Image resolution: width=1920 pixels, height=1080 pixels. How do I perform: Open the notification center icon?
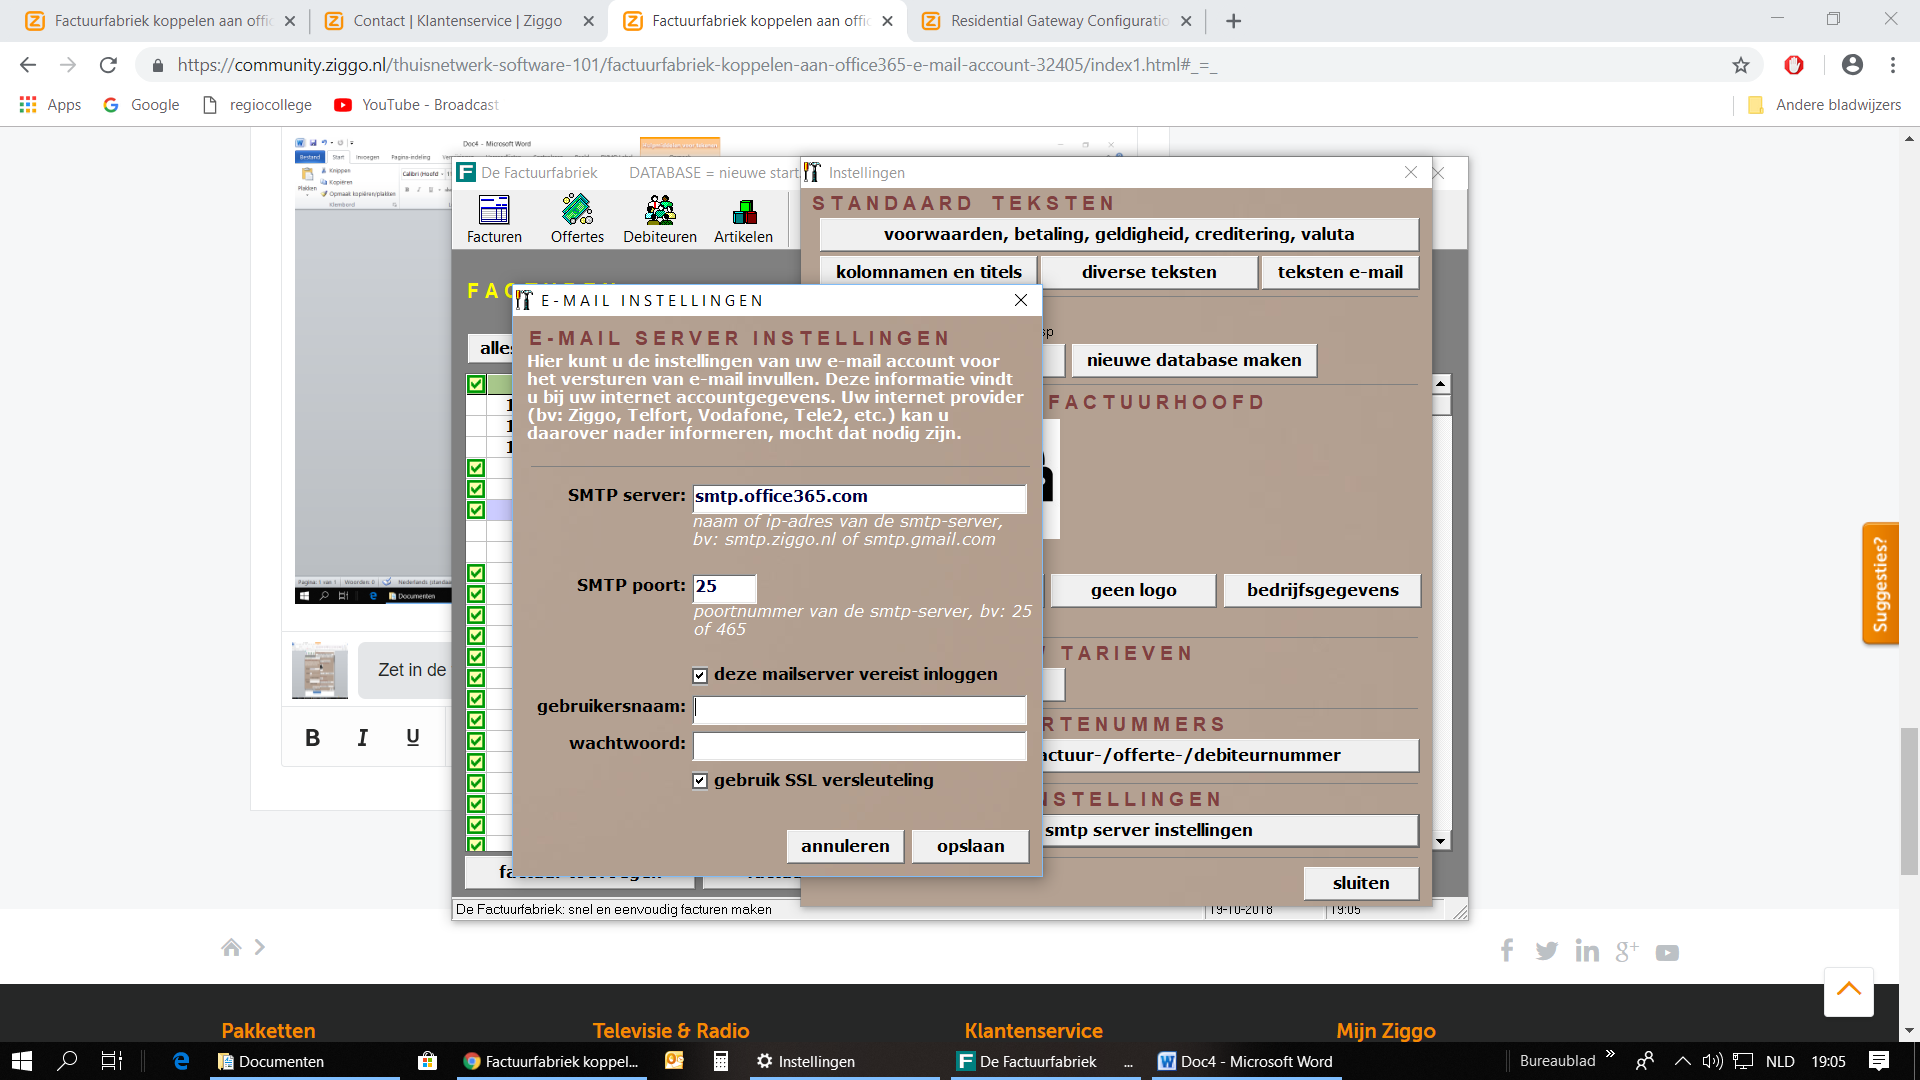(1879, 1061)
